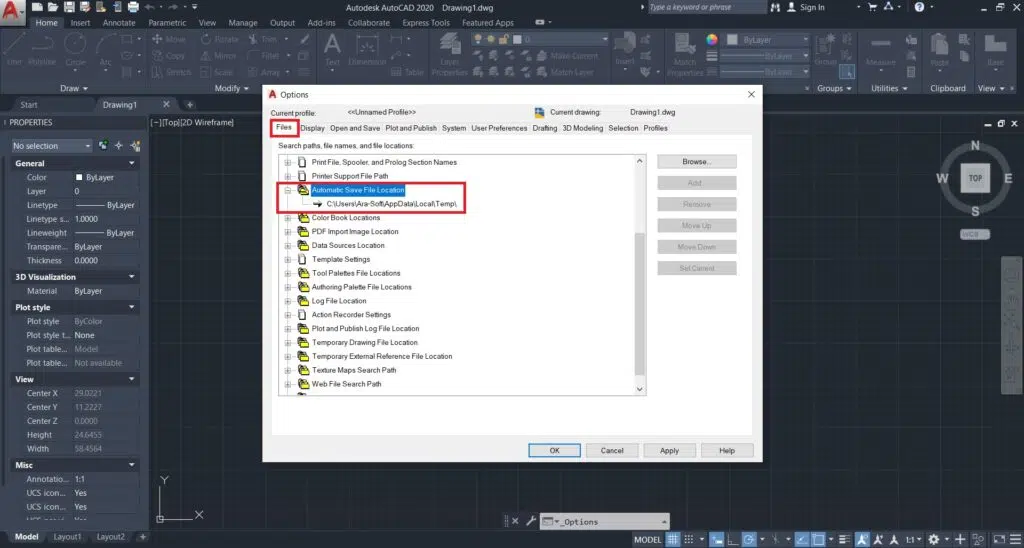Select the Move tool in Modify panel

coord(168,39)
